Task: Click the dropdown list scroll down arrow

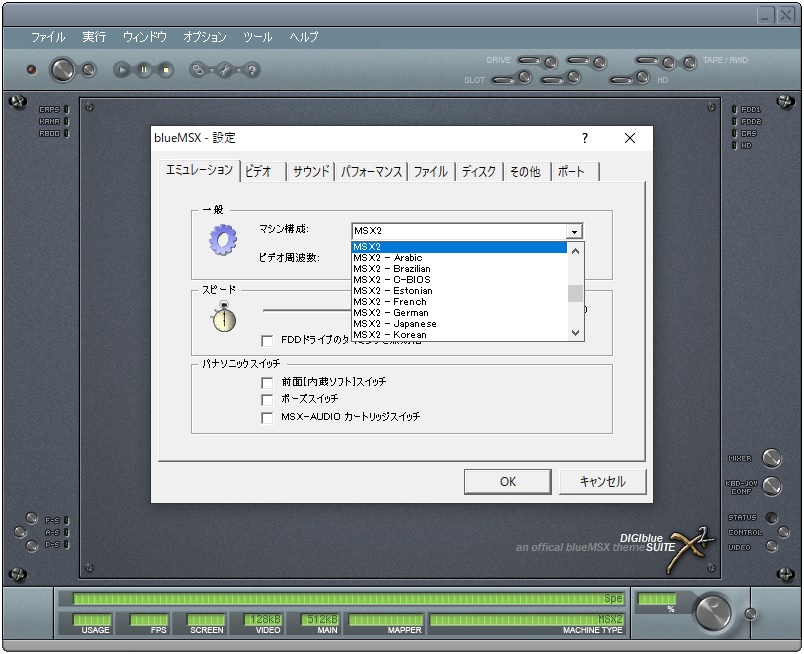Action: [575, 332]
